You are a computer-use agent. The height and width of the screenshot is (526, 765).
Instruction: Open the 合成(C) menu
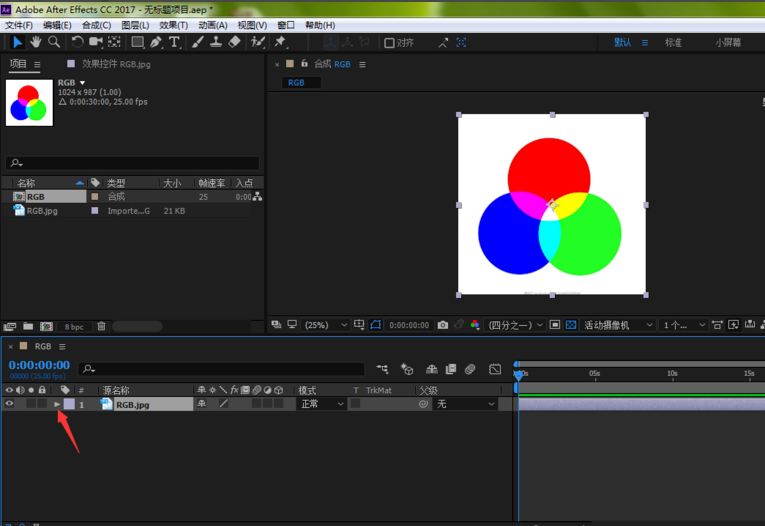96,25
